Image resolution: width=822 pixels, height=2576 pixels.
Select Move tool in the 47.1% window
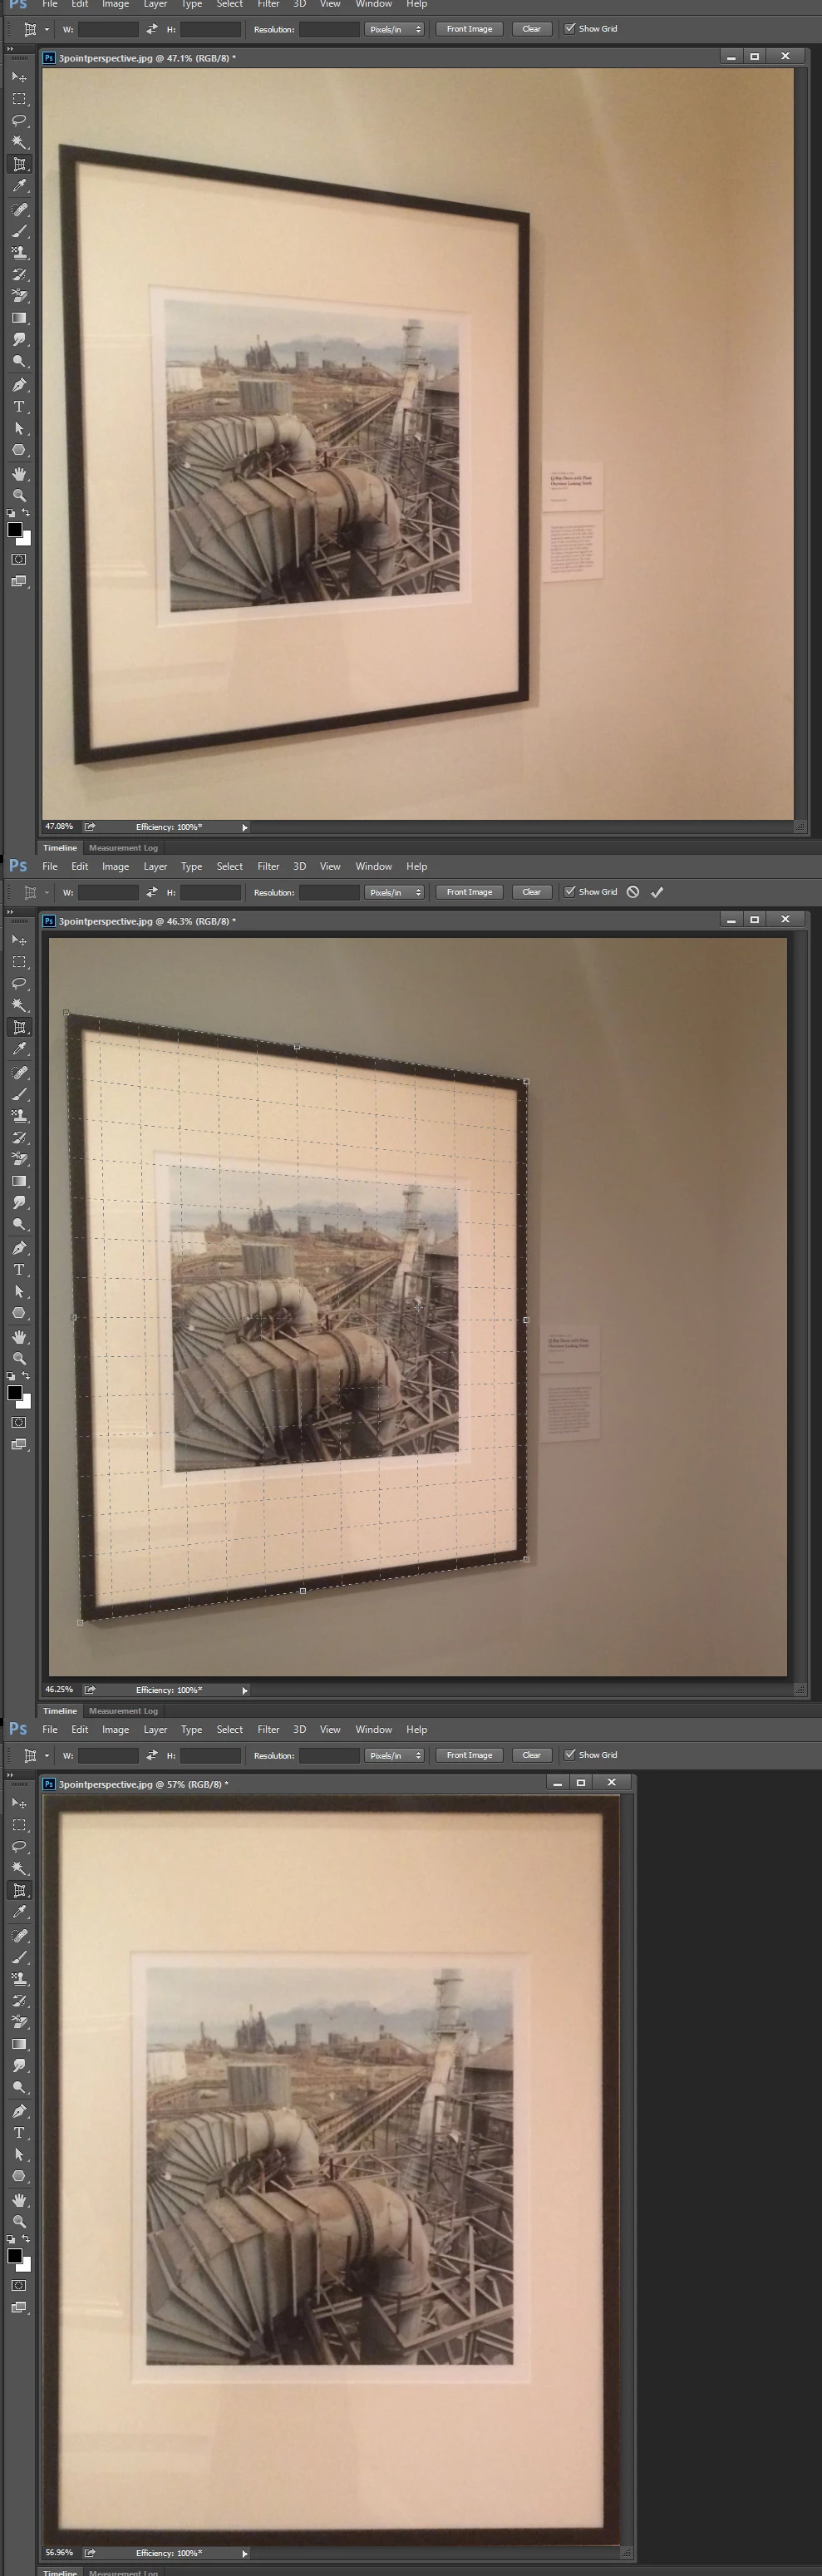[x=19, y=77]
